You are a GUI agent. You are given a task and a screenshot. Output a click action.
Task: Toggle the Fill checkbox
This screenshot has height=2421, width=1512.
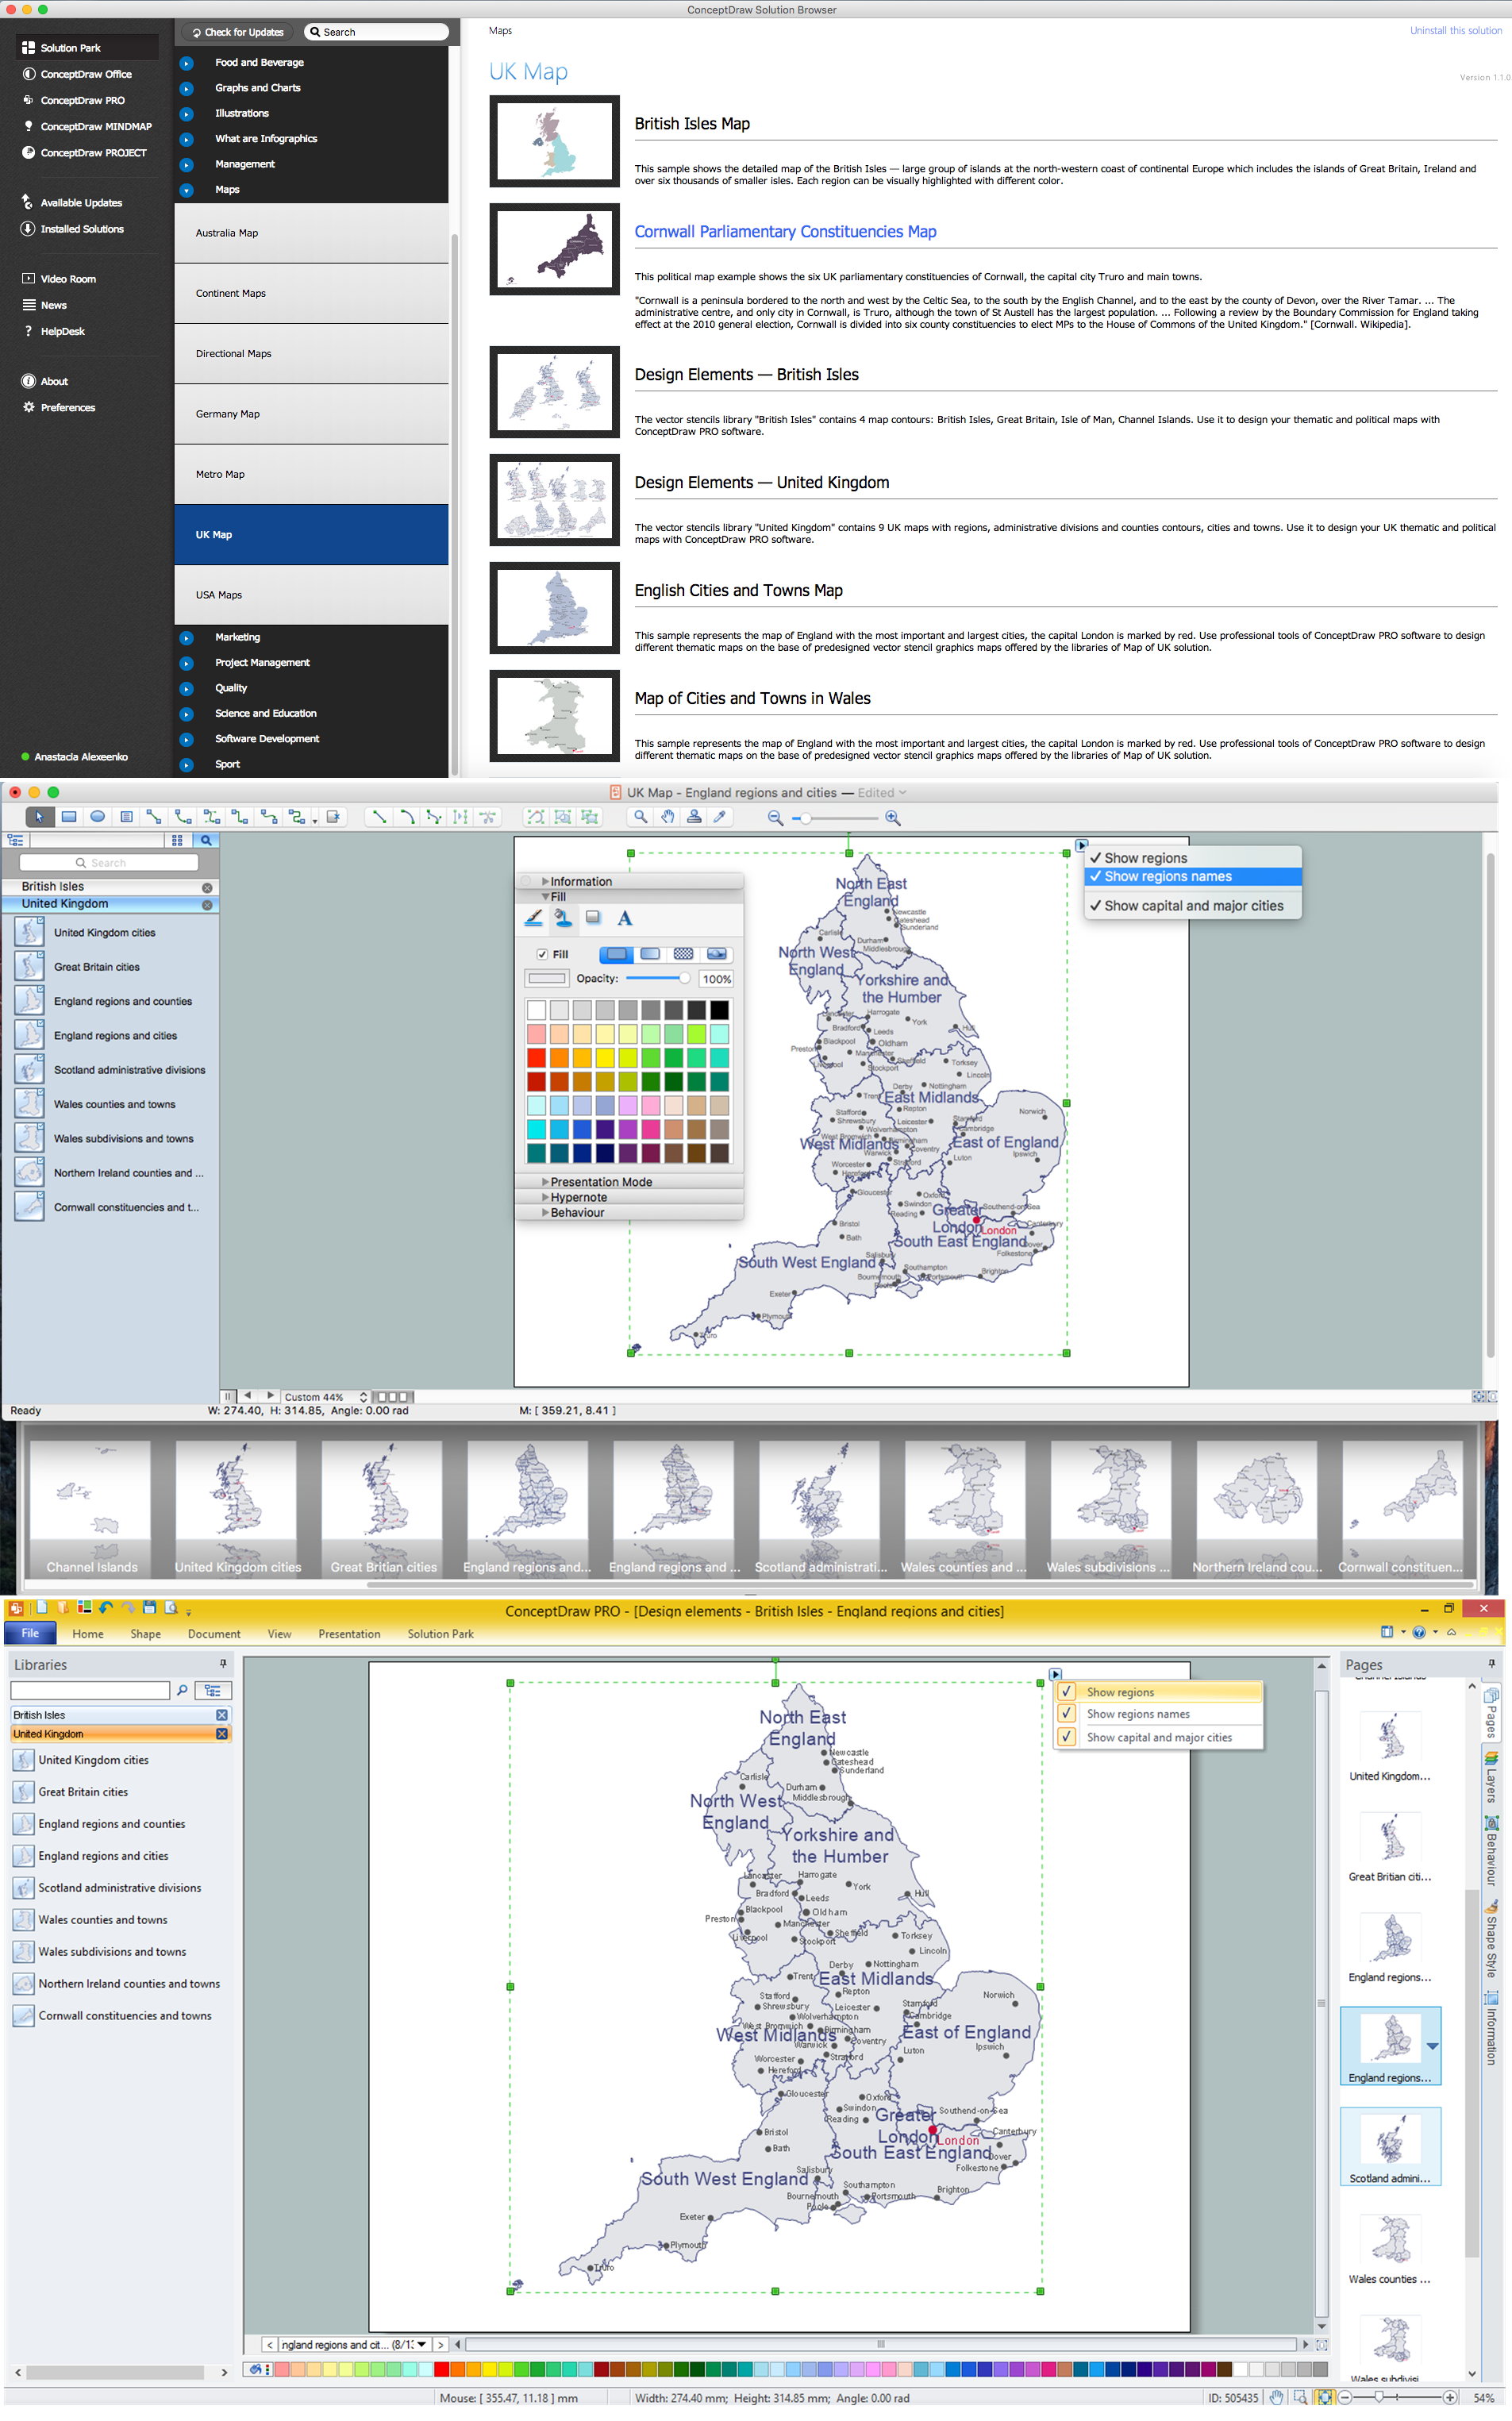(542, 954)
